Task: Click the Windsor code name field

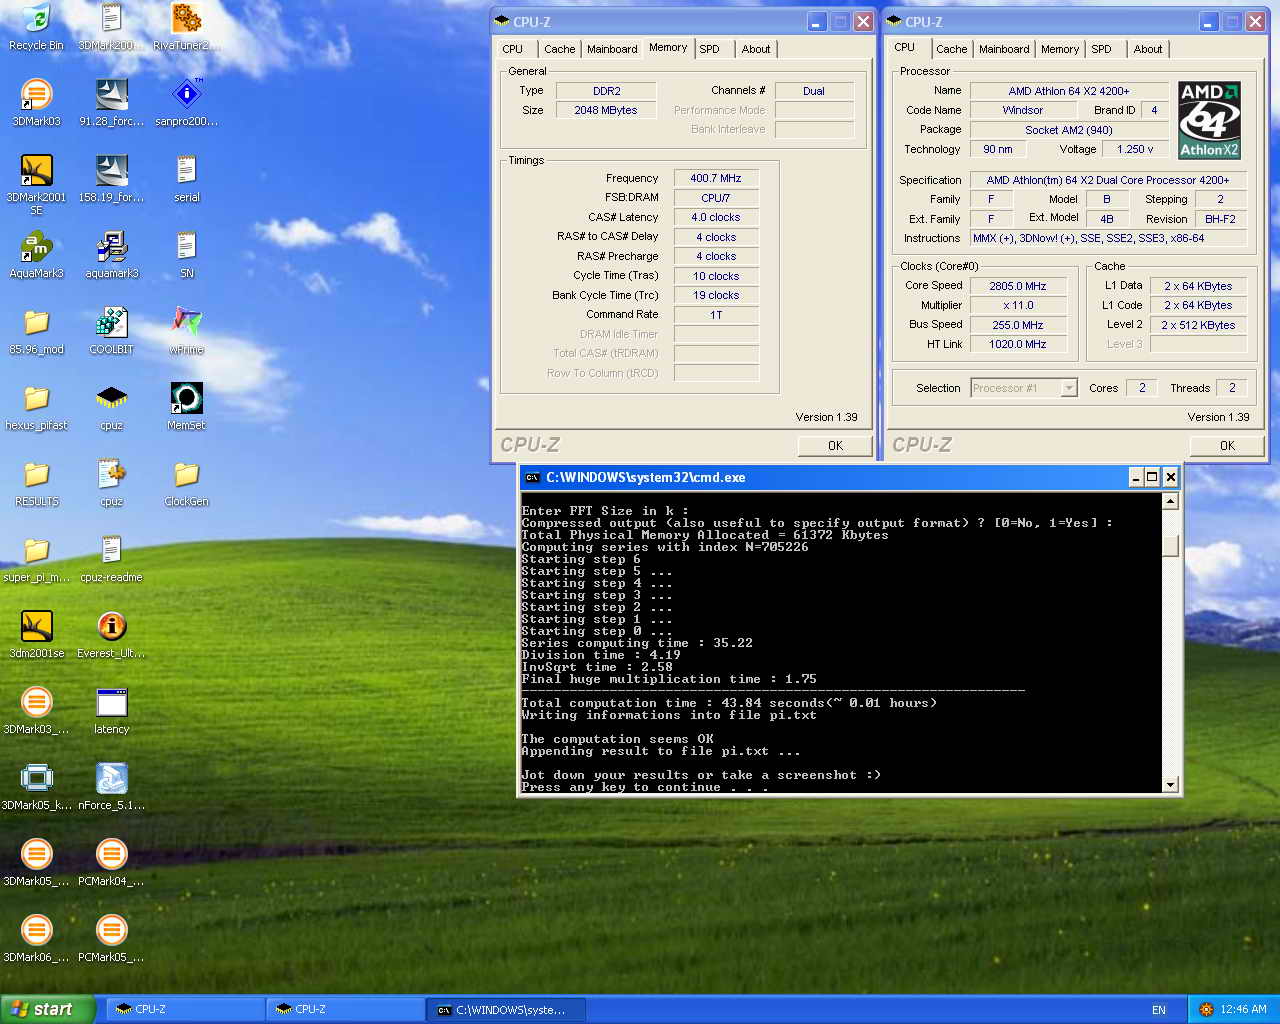Action: 1023,110
